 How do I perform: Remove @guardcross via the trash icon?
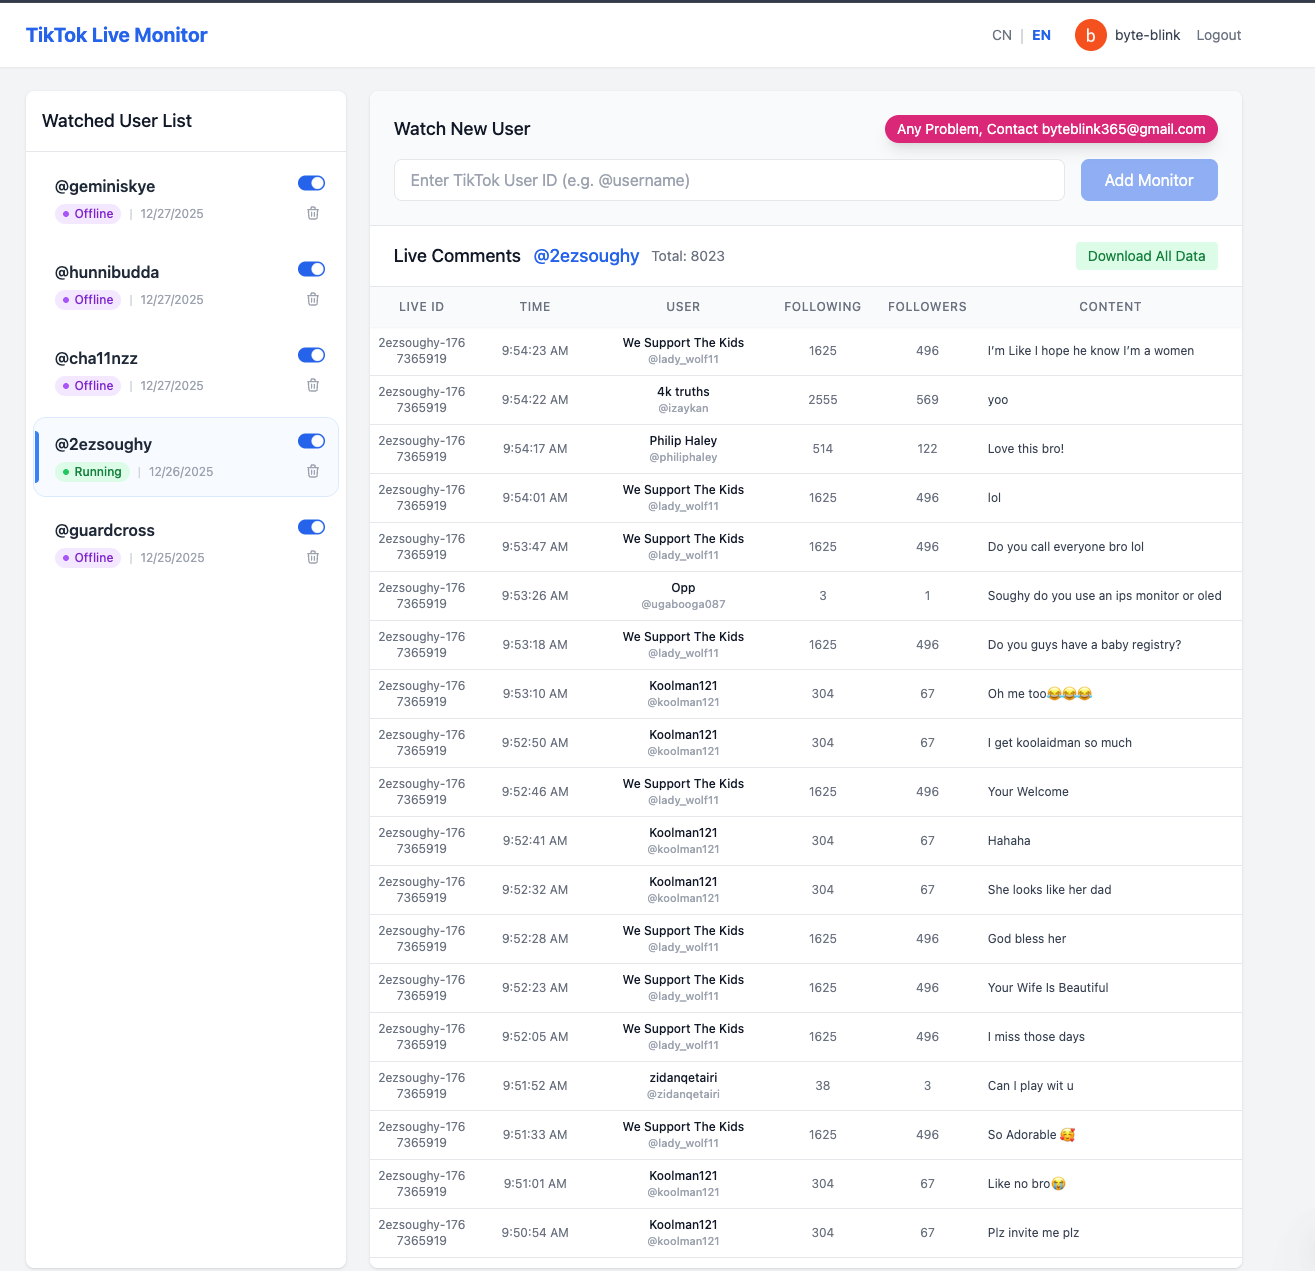tap(312, 557)
